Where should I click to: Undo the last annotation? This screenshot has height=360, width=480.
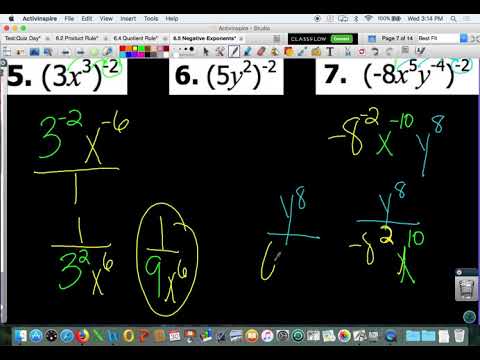pyautogui.click(x=375, y=52)
